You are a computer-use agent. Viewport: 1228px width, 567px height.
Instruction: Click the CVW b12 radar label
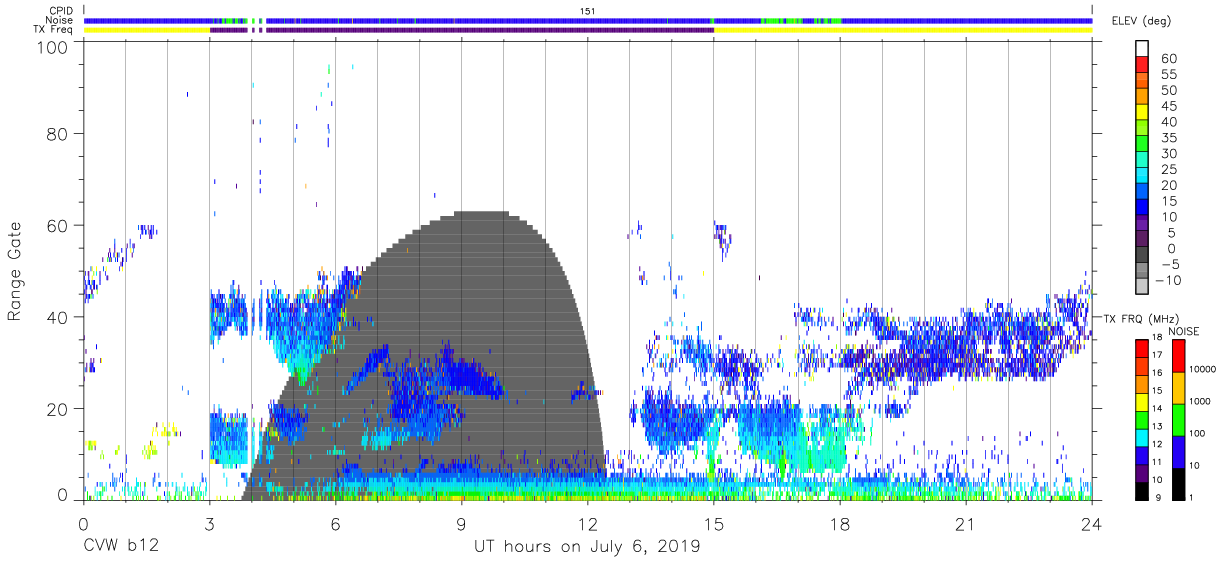tap(120, 547)
